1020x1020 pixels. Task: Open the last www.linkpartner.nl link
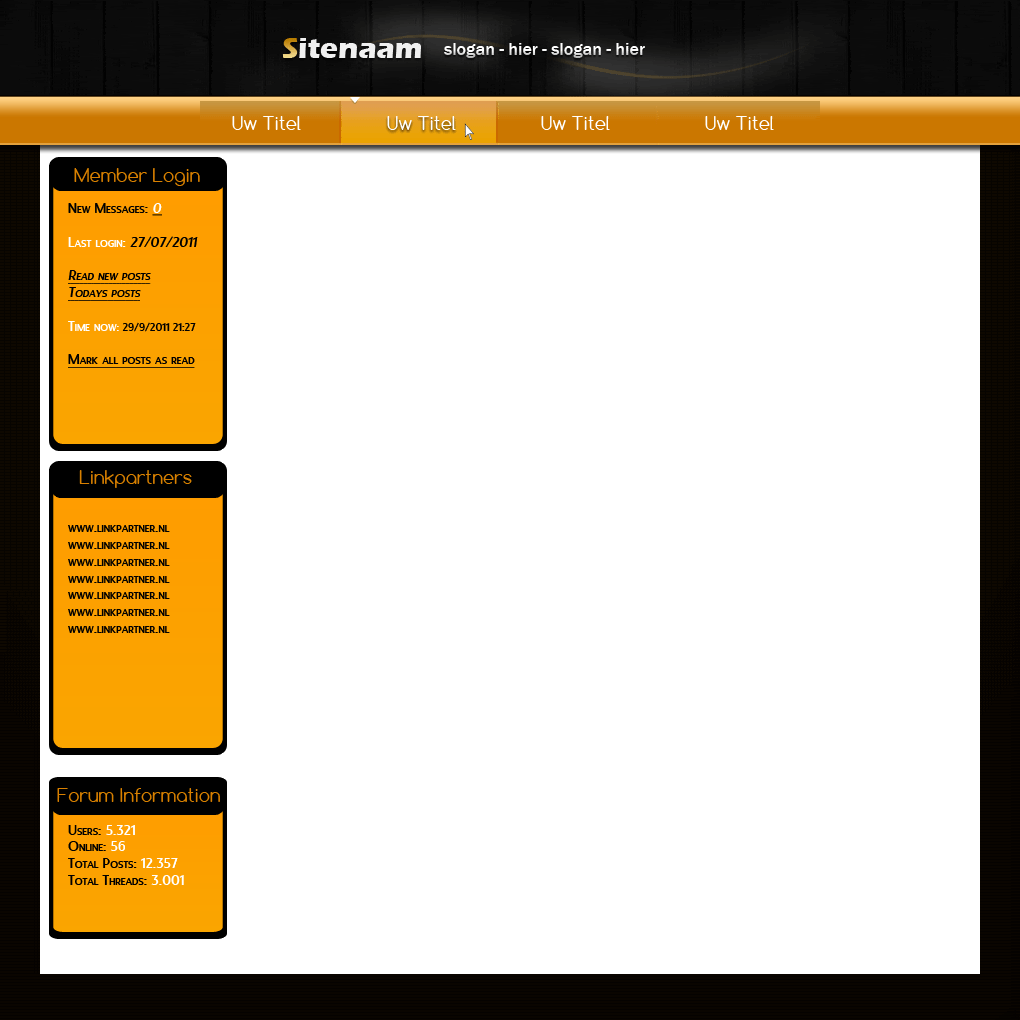(118, 629)
